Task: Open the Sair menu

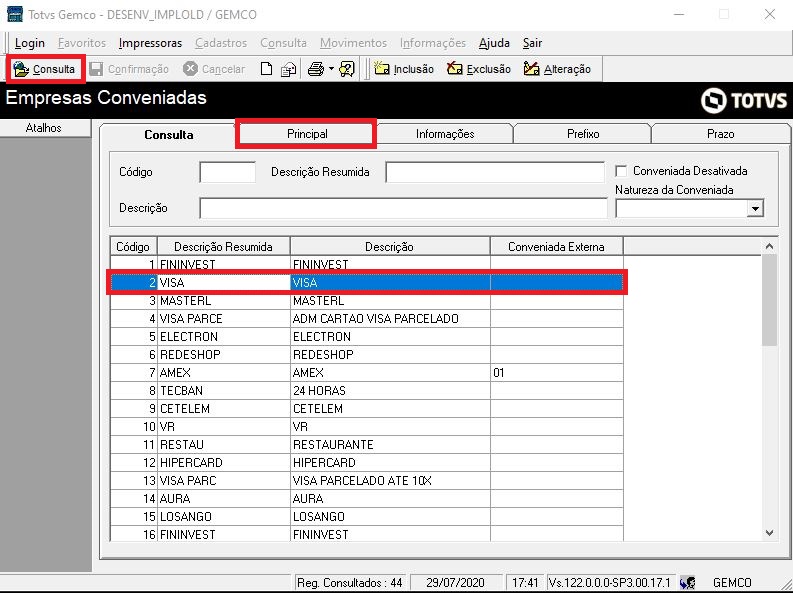Action: [533, 43]
